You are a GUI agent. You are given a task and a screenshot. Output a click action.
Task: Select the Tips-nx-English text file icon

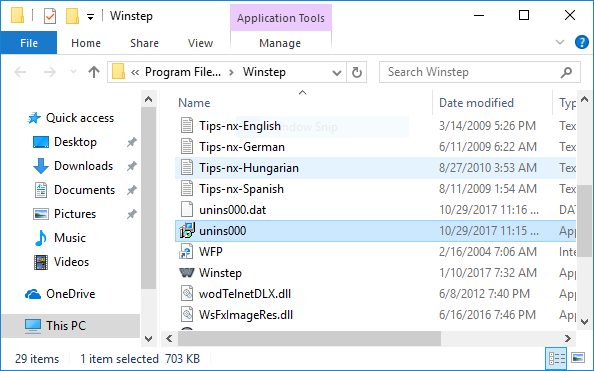click(187, 125)
